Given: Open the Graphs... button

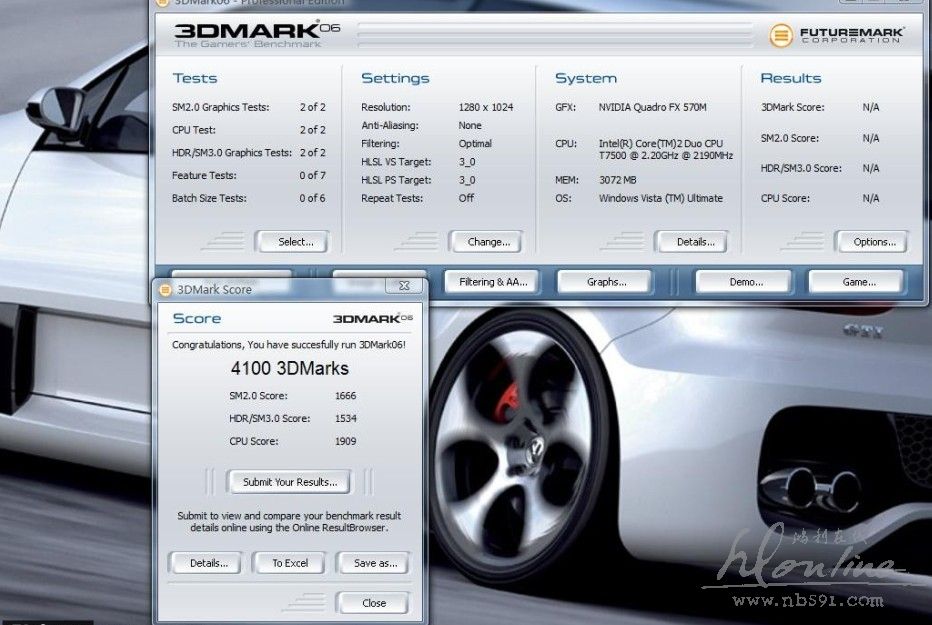Looking at the screenshot, I should [606, 282].
